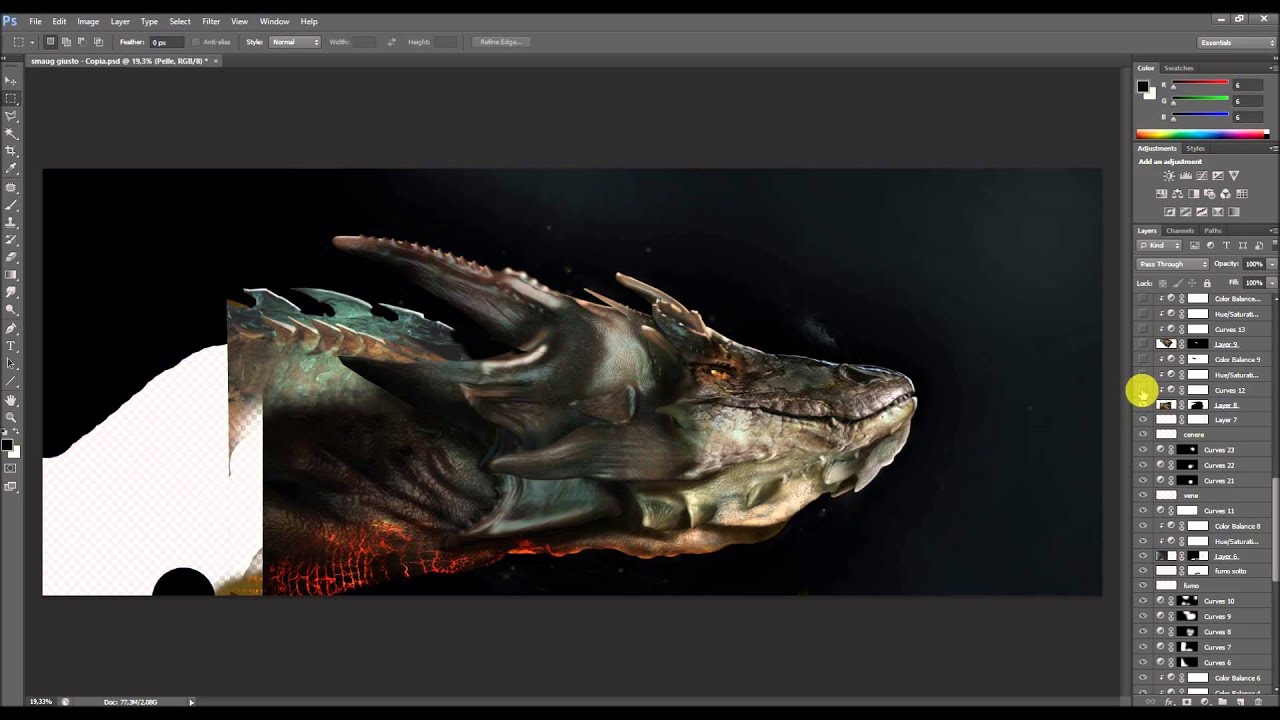The image size is (1280, 720).
Task: Select the Lasso tool
Action: click(x=11, y=116)
